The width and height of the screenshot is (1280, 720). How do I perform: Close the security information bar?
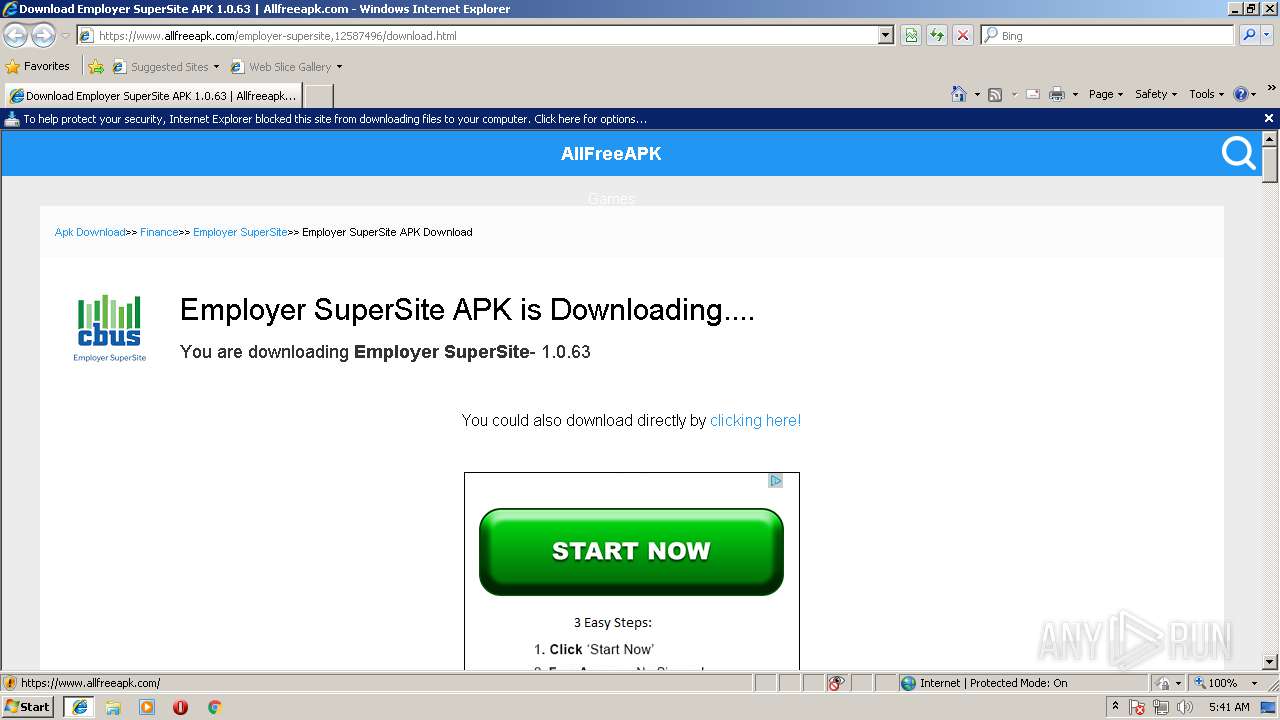[1269, 118]
